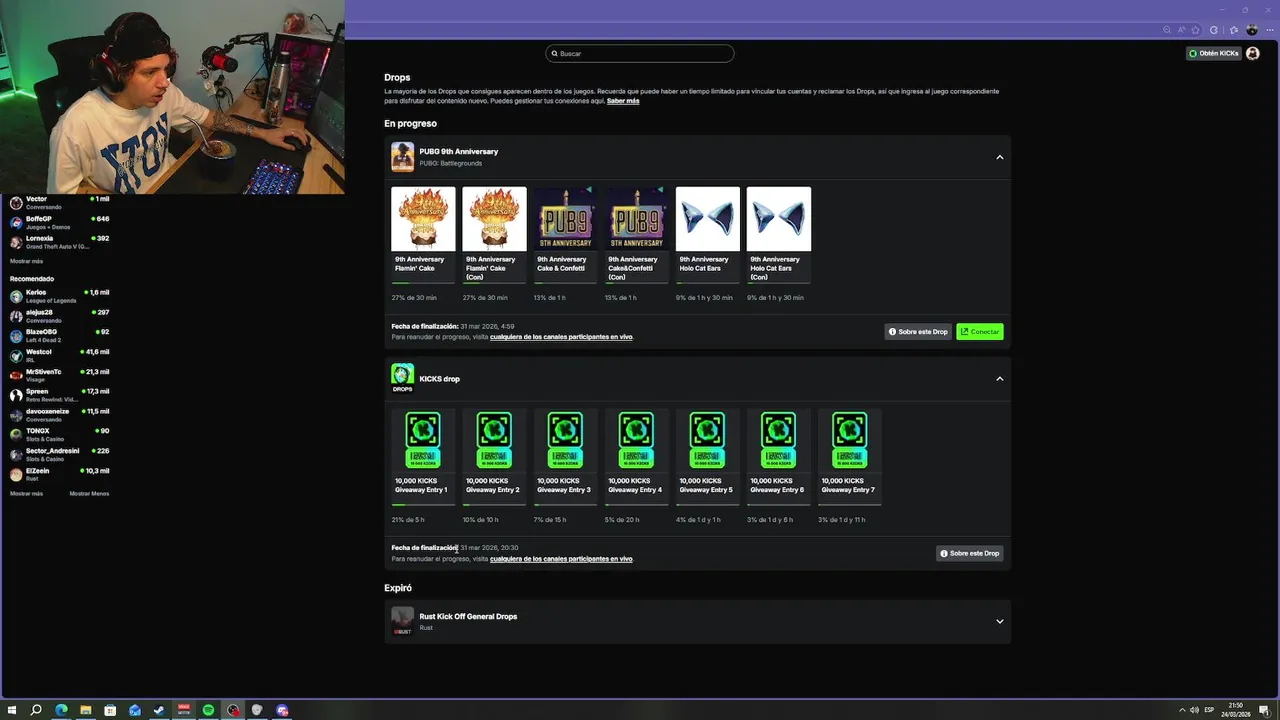Click the Obtén KICKs button
Viewport: 1280px width, 720px height.
(x=1214, y=53)
